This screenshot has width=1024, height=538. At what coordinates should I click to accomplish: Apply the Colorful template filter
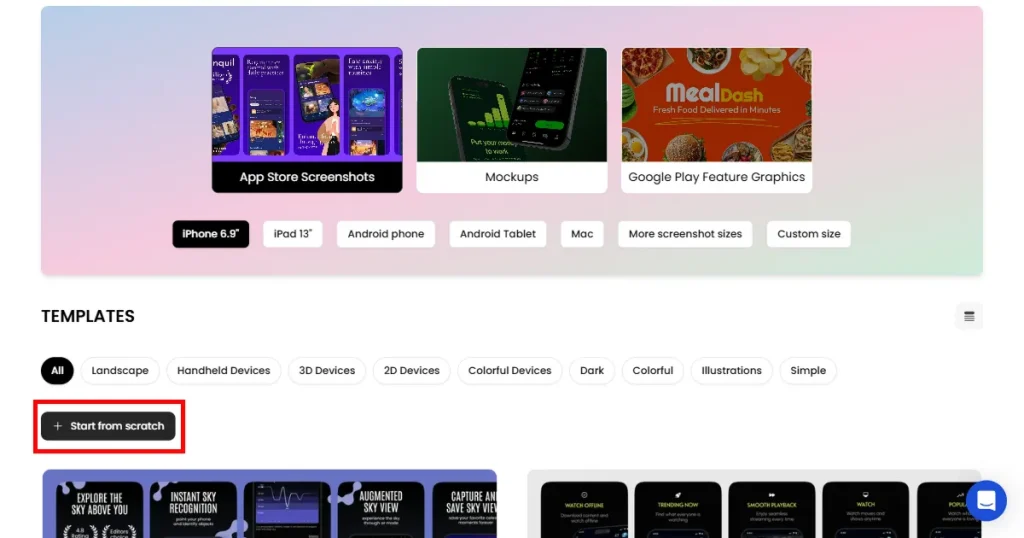point(652,371)
